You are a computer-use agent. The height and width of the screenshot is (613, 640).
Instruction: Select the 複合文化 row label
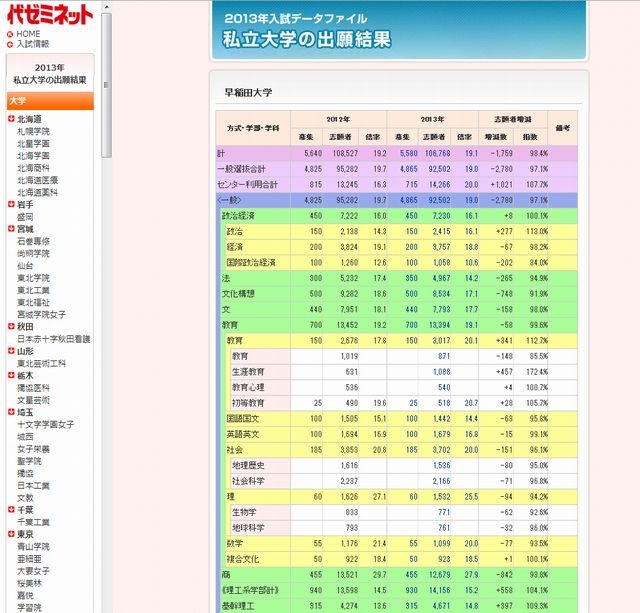(243, 559)
